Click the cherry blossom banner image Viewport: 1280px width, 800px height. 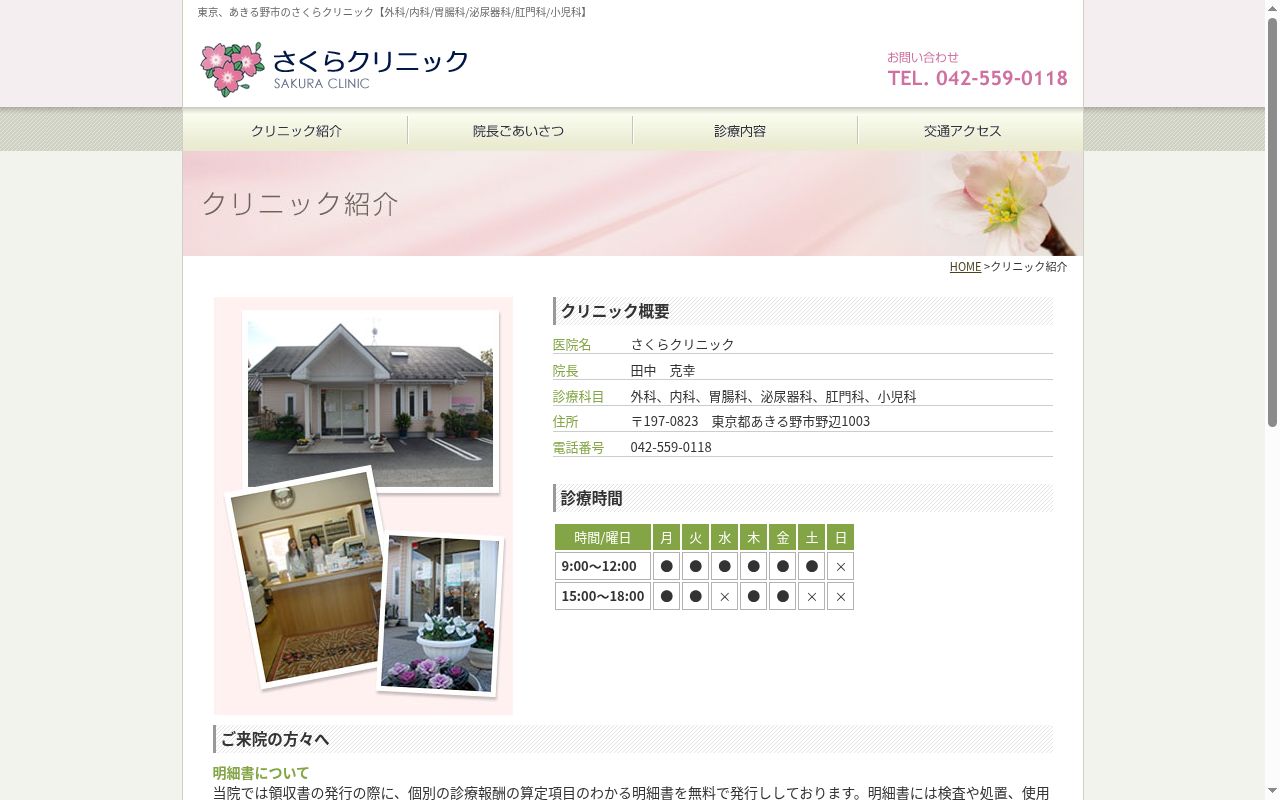(x=633, y=204)
